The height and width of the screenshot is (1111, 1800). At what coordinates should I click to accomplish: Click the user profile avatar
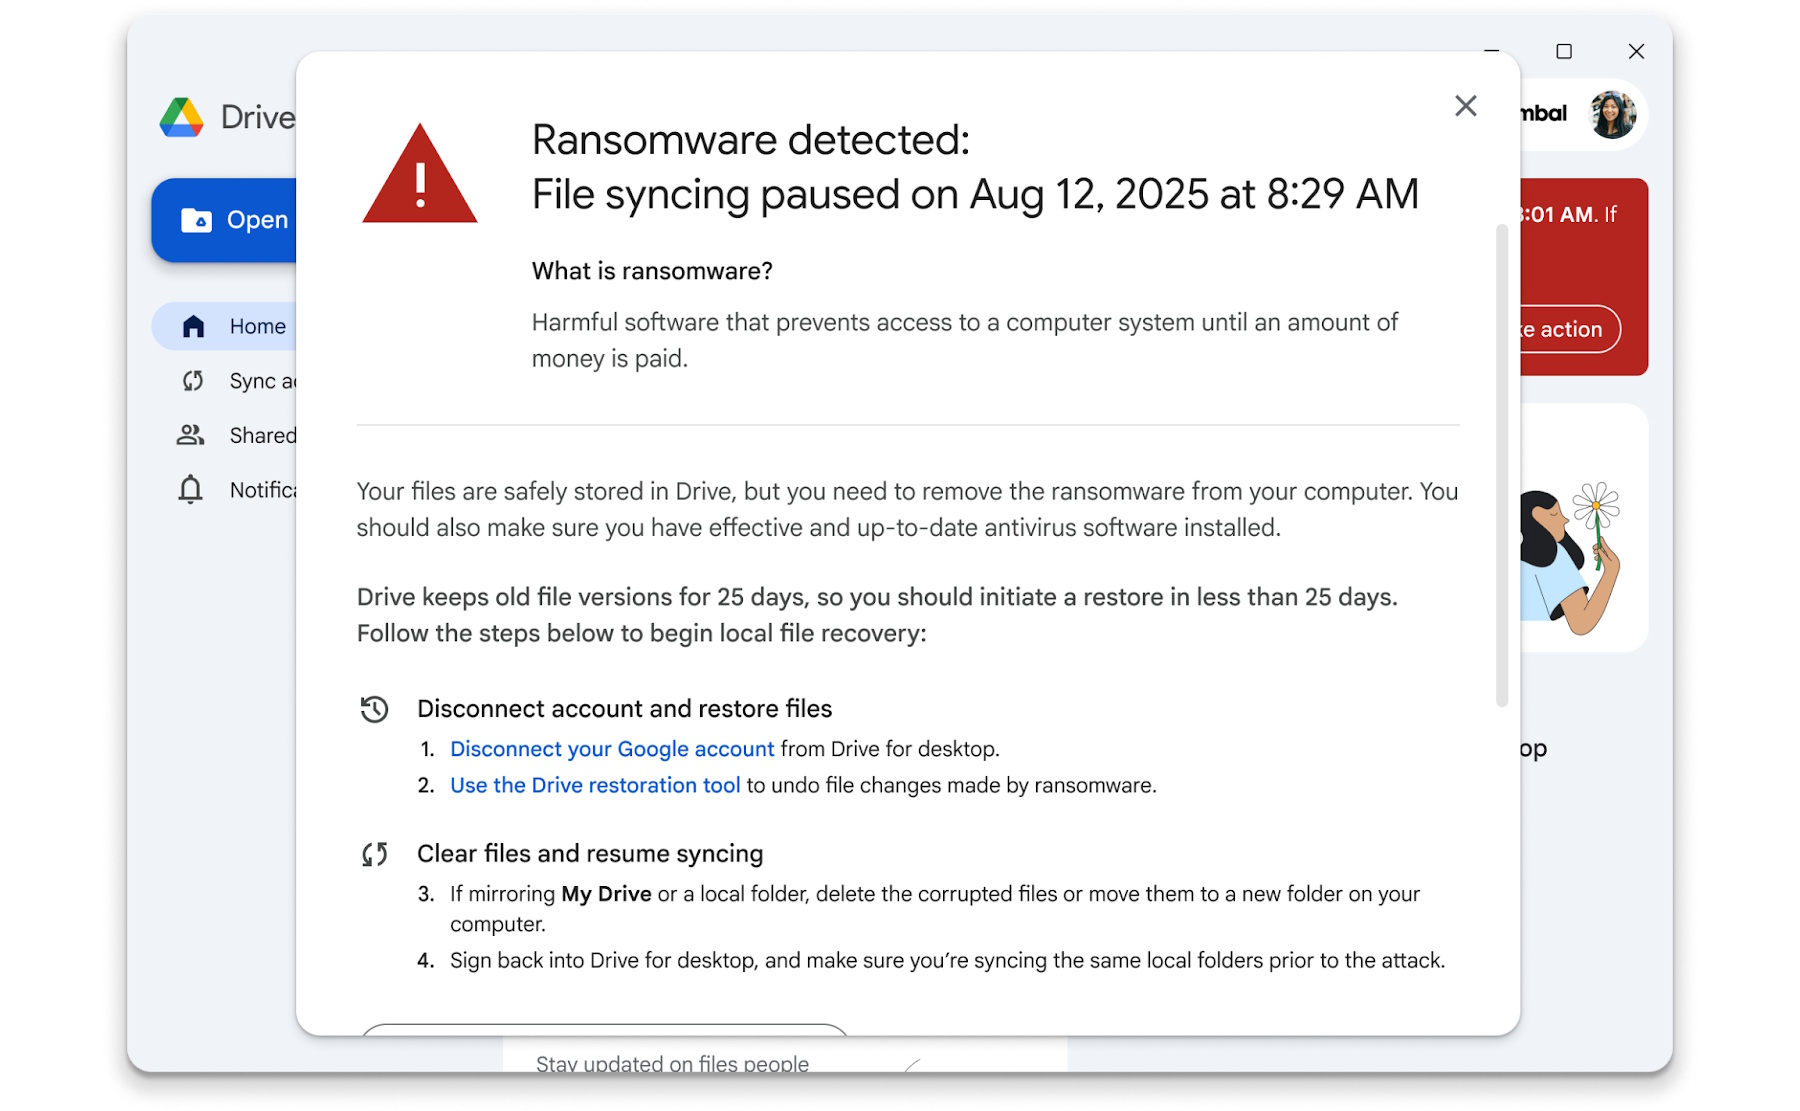(x=1612, y=114)
